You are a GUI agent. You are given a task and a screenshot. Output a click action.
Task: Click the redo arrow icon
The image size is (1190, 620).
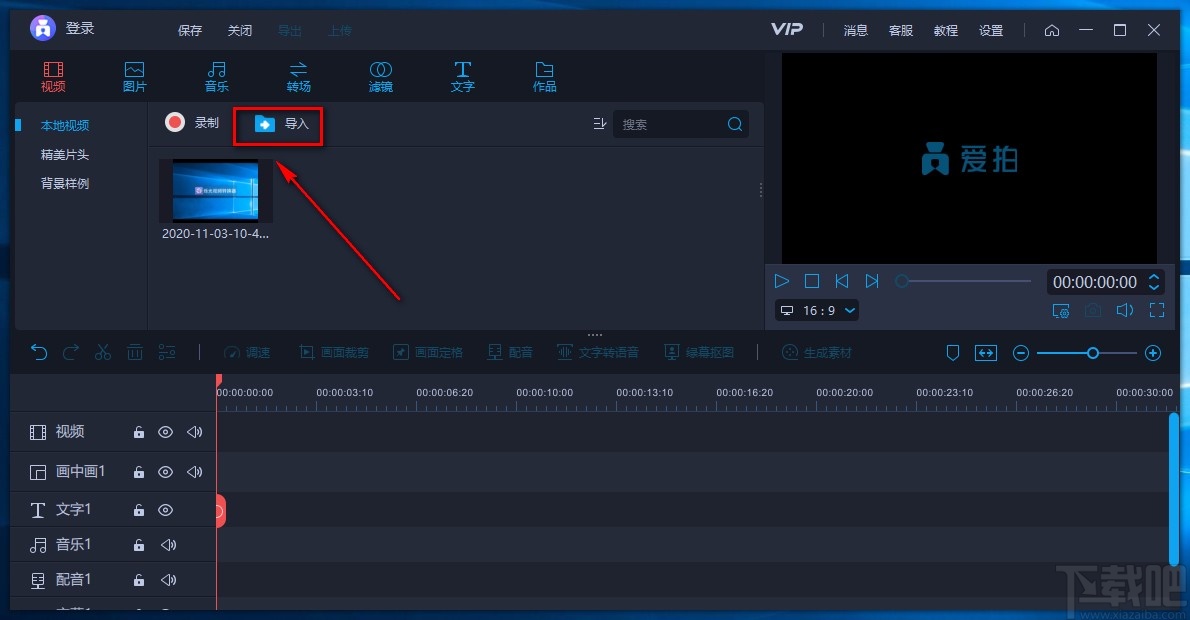tap(71, 352)
